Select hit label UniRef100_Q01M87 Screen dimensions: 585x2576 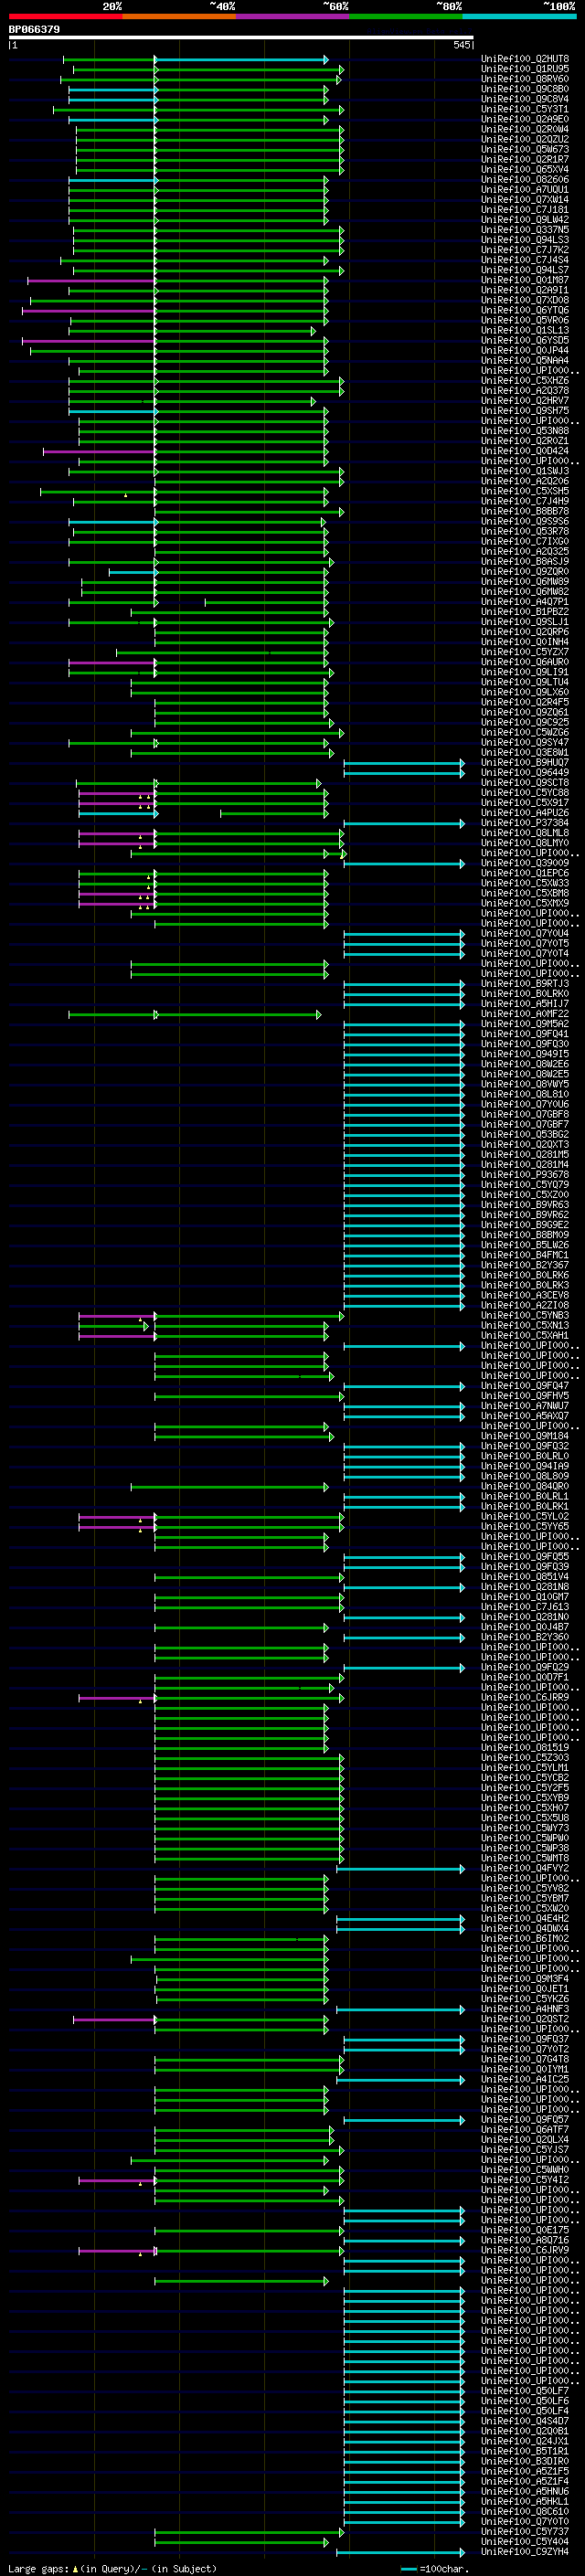[525, 280]
